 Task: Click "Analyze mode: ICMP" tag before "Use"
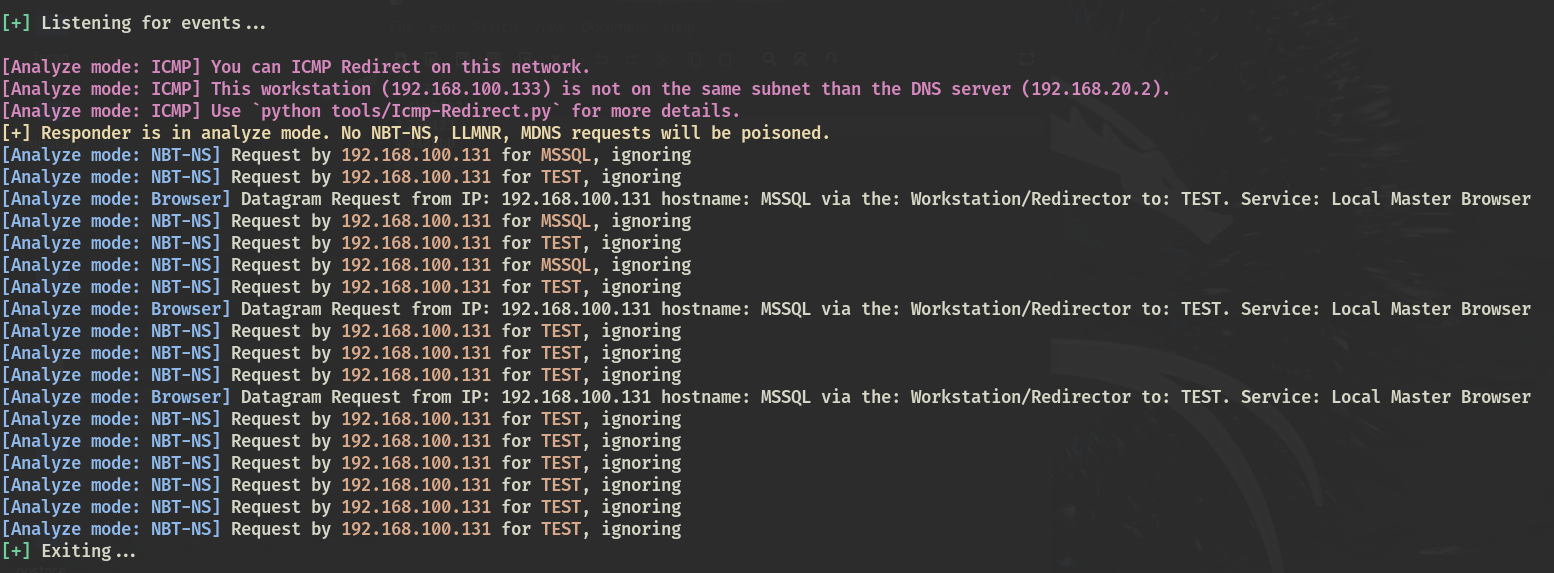tap(102, 111)
